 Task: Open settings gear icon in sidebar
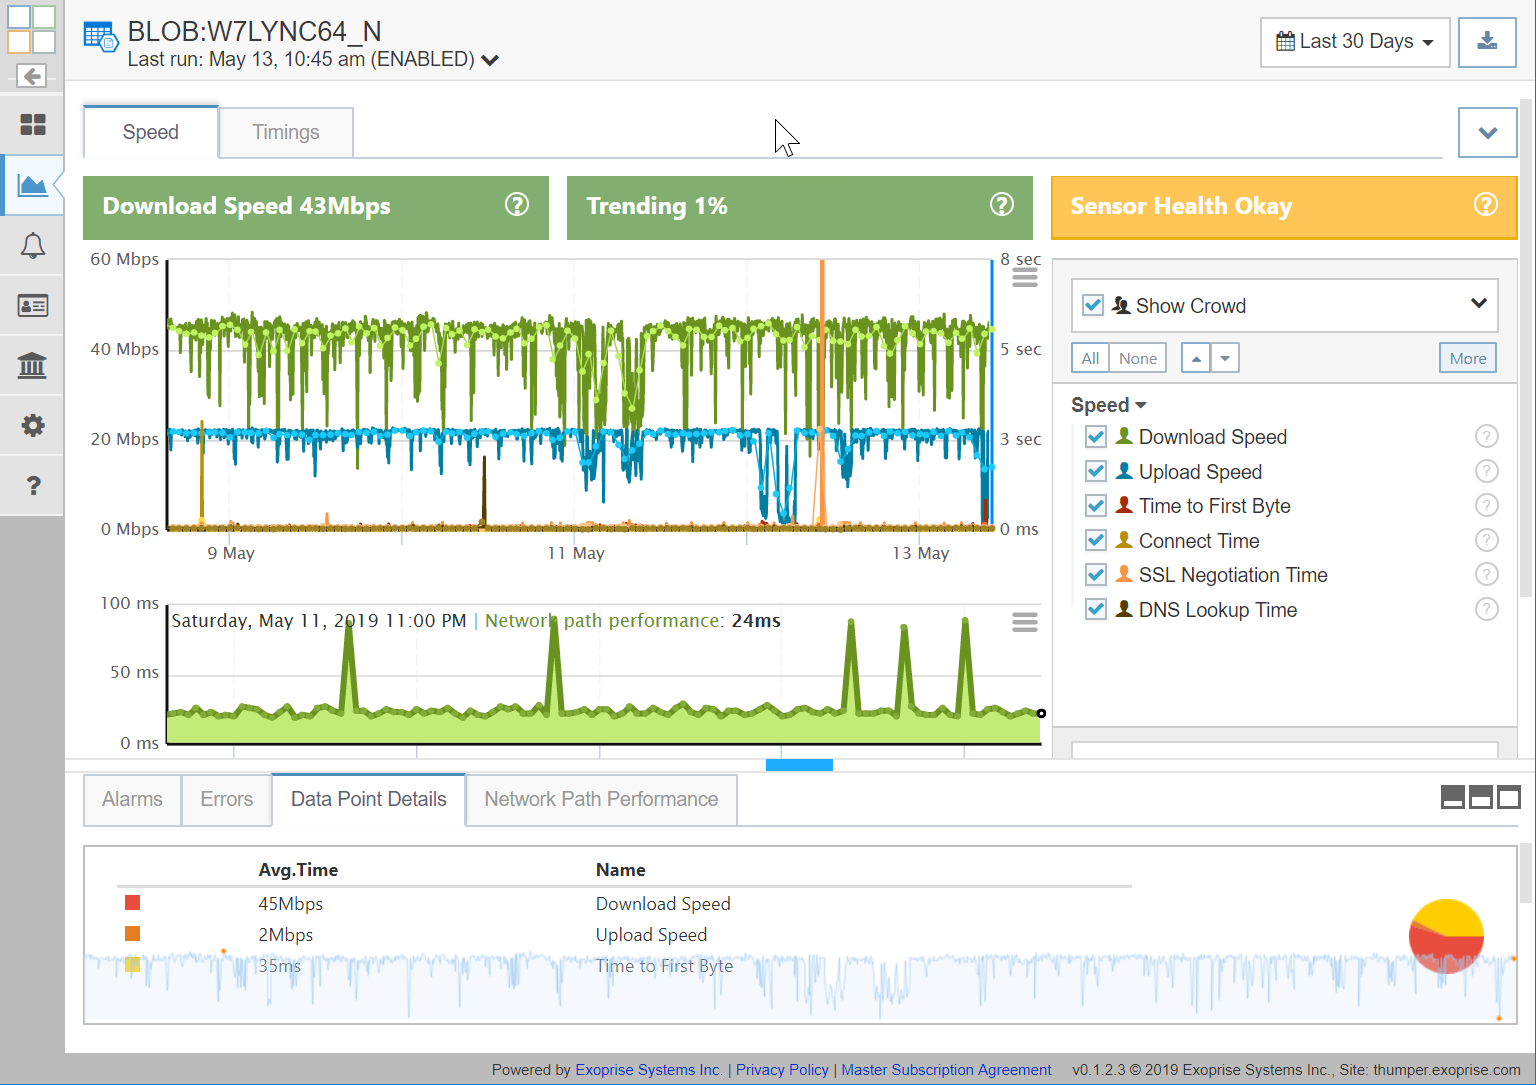coord(32,426)
